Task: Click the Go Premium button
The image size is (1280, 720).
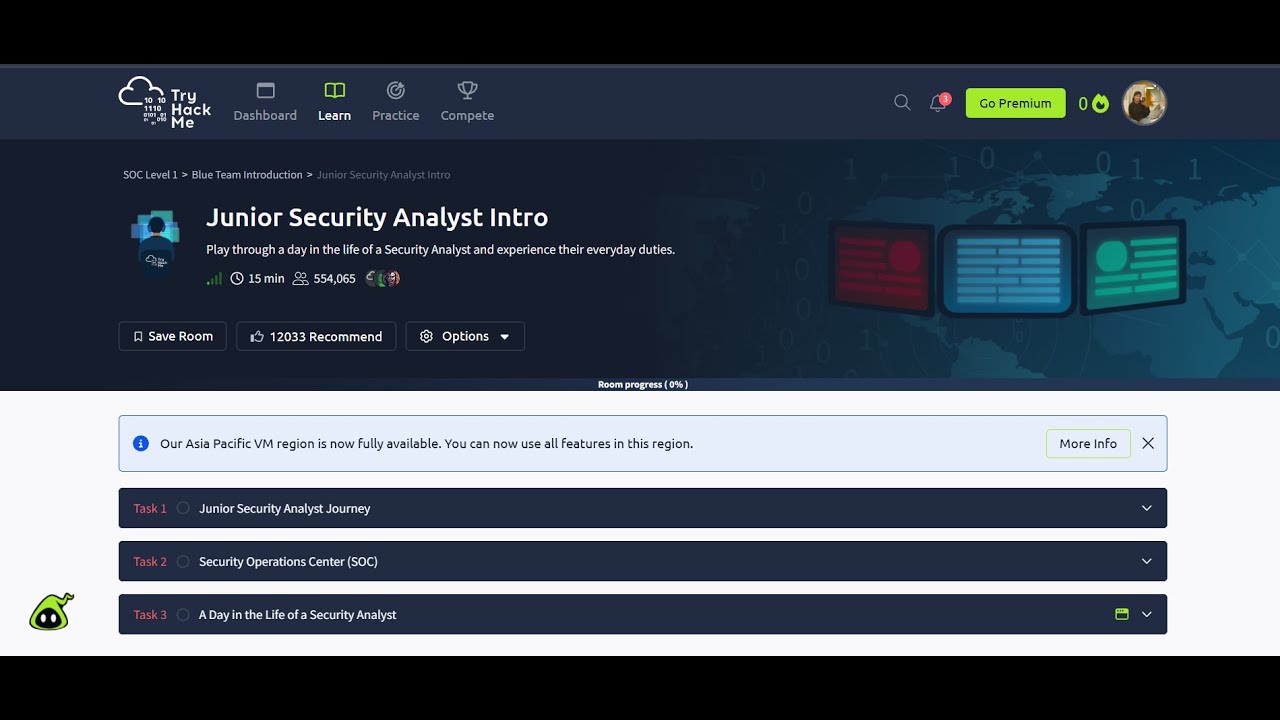Action: pos(1015,103)
